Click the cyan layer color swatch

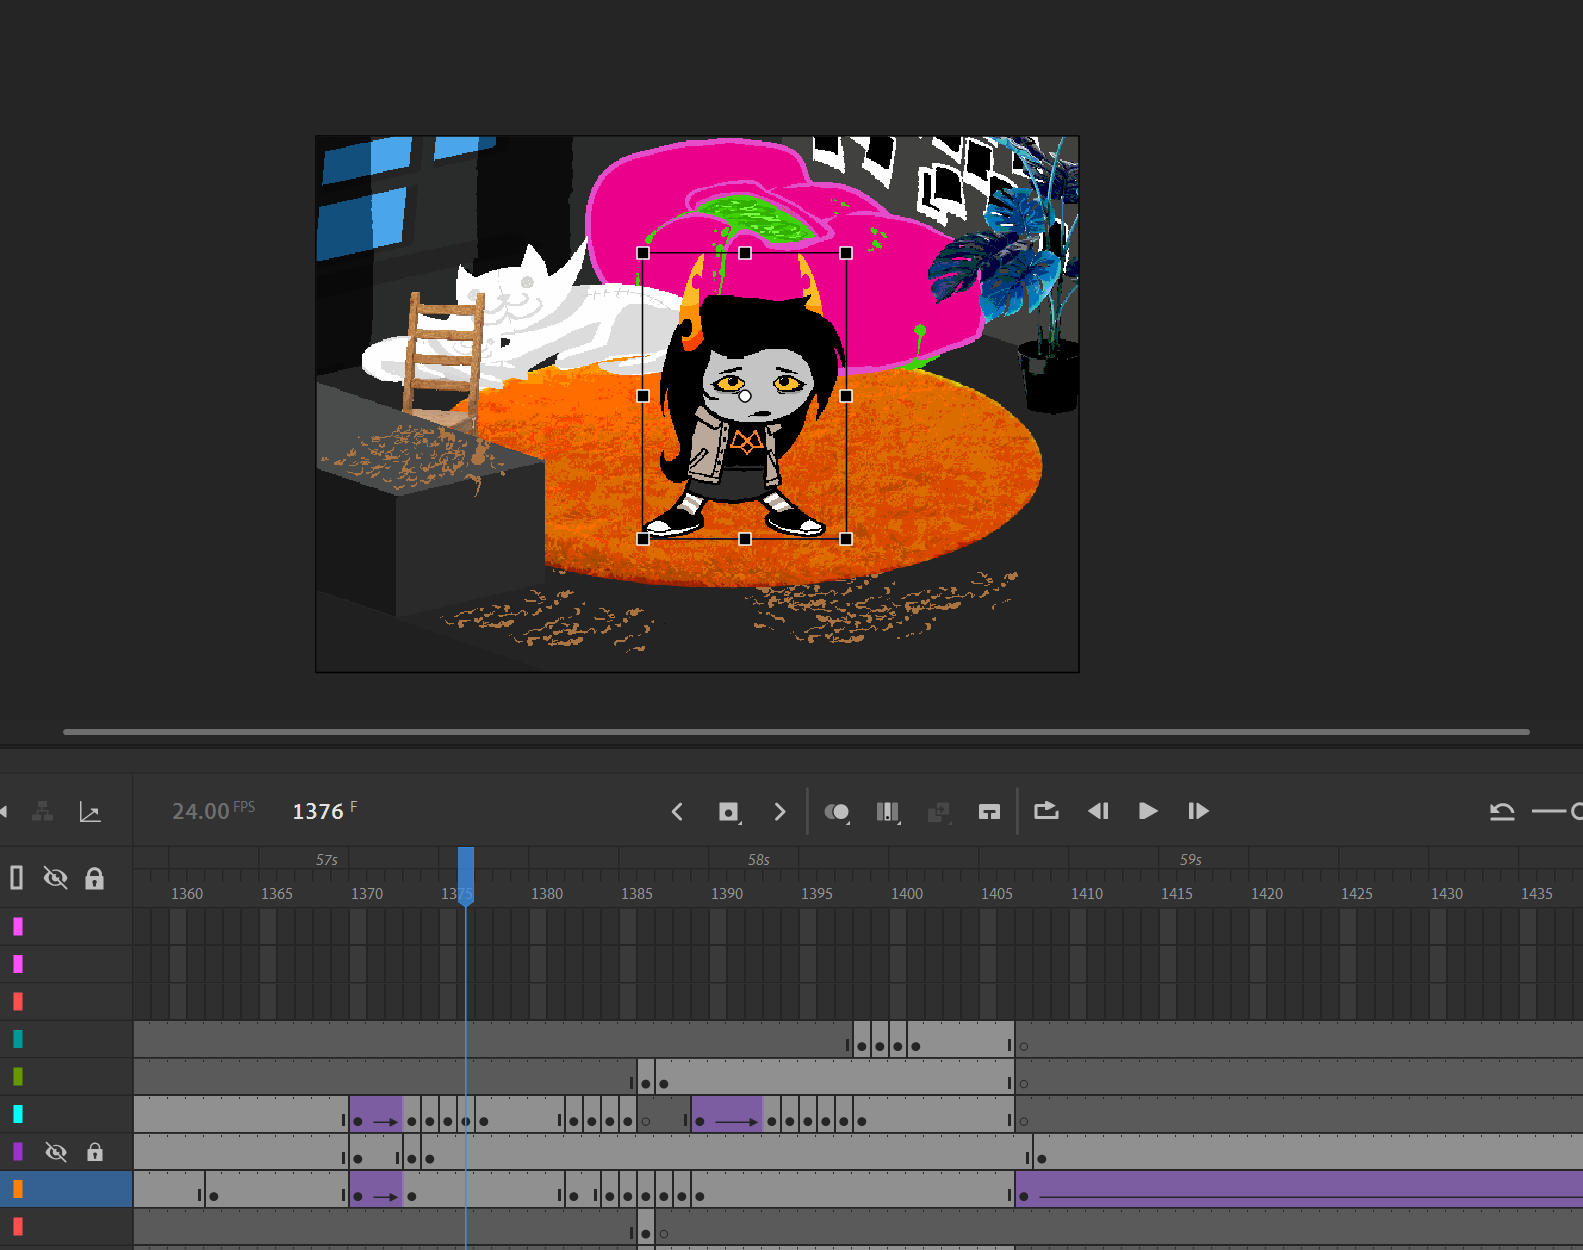point(18,1114)
